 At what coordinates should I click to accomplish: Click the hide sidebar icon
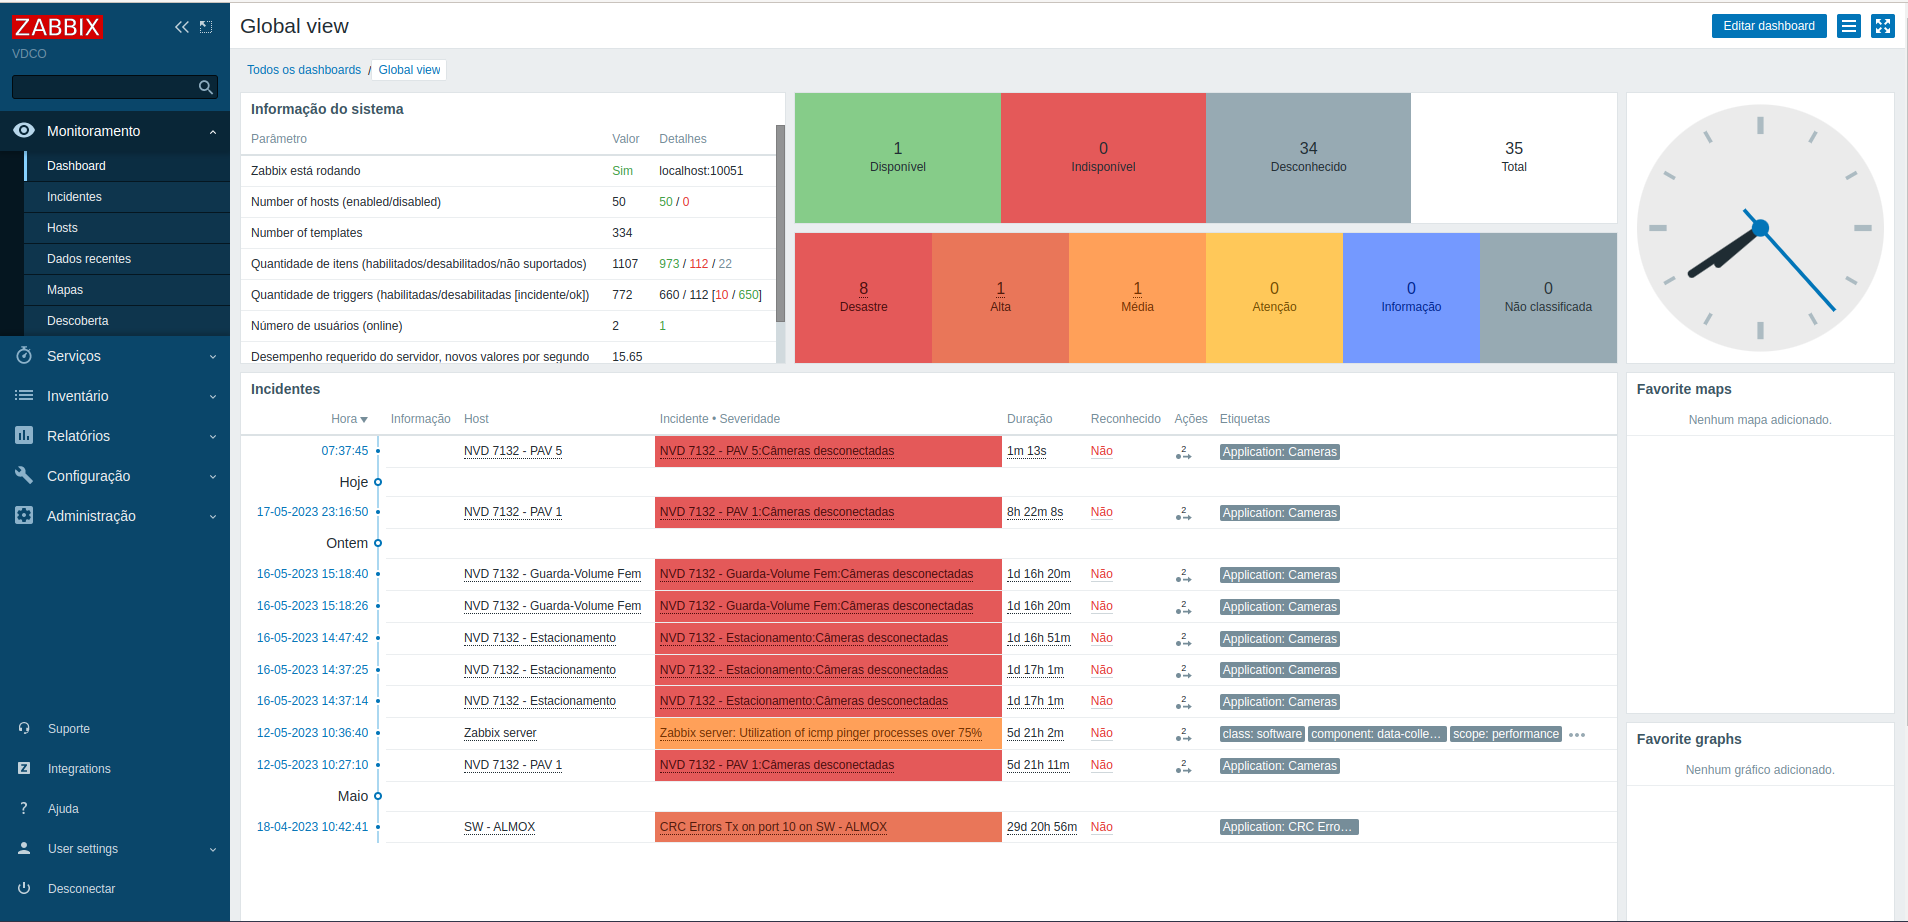coord(206,27)
